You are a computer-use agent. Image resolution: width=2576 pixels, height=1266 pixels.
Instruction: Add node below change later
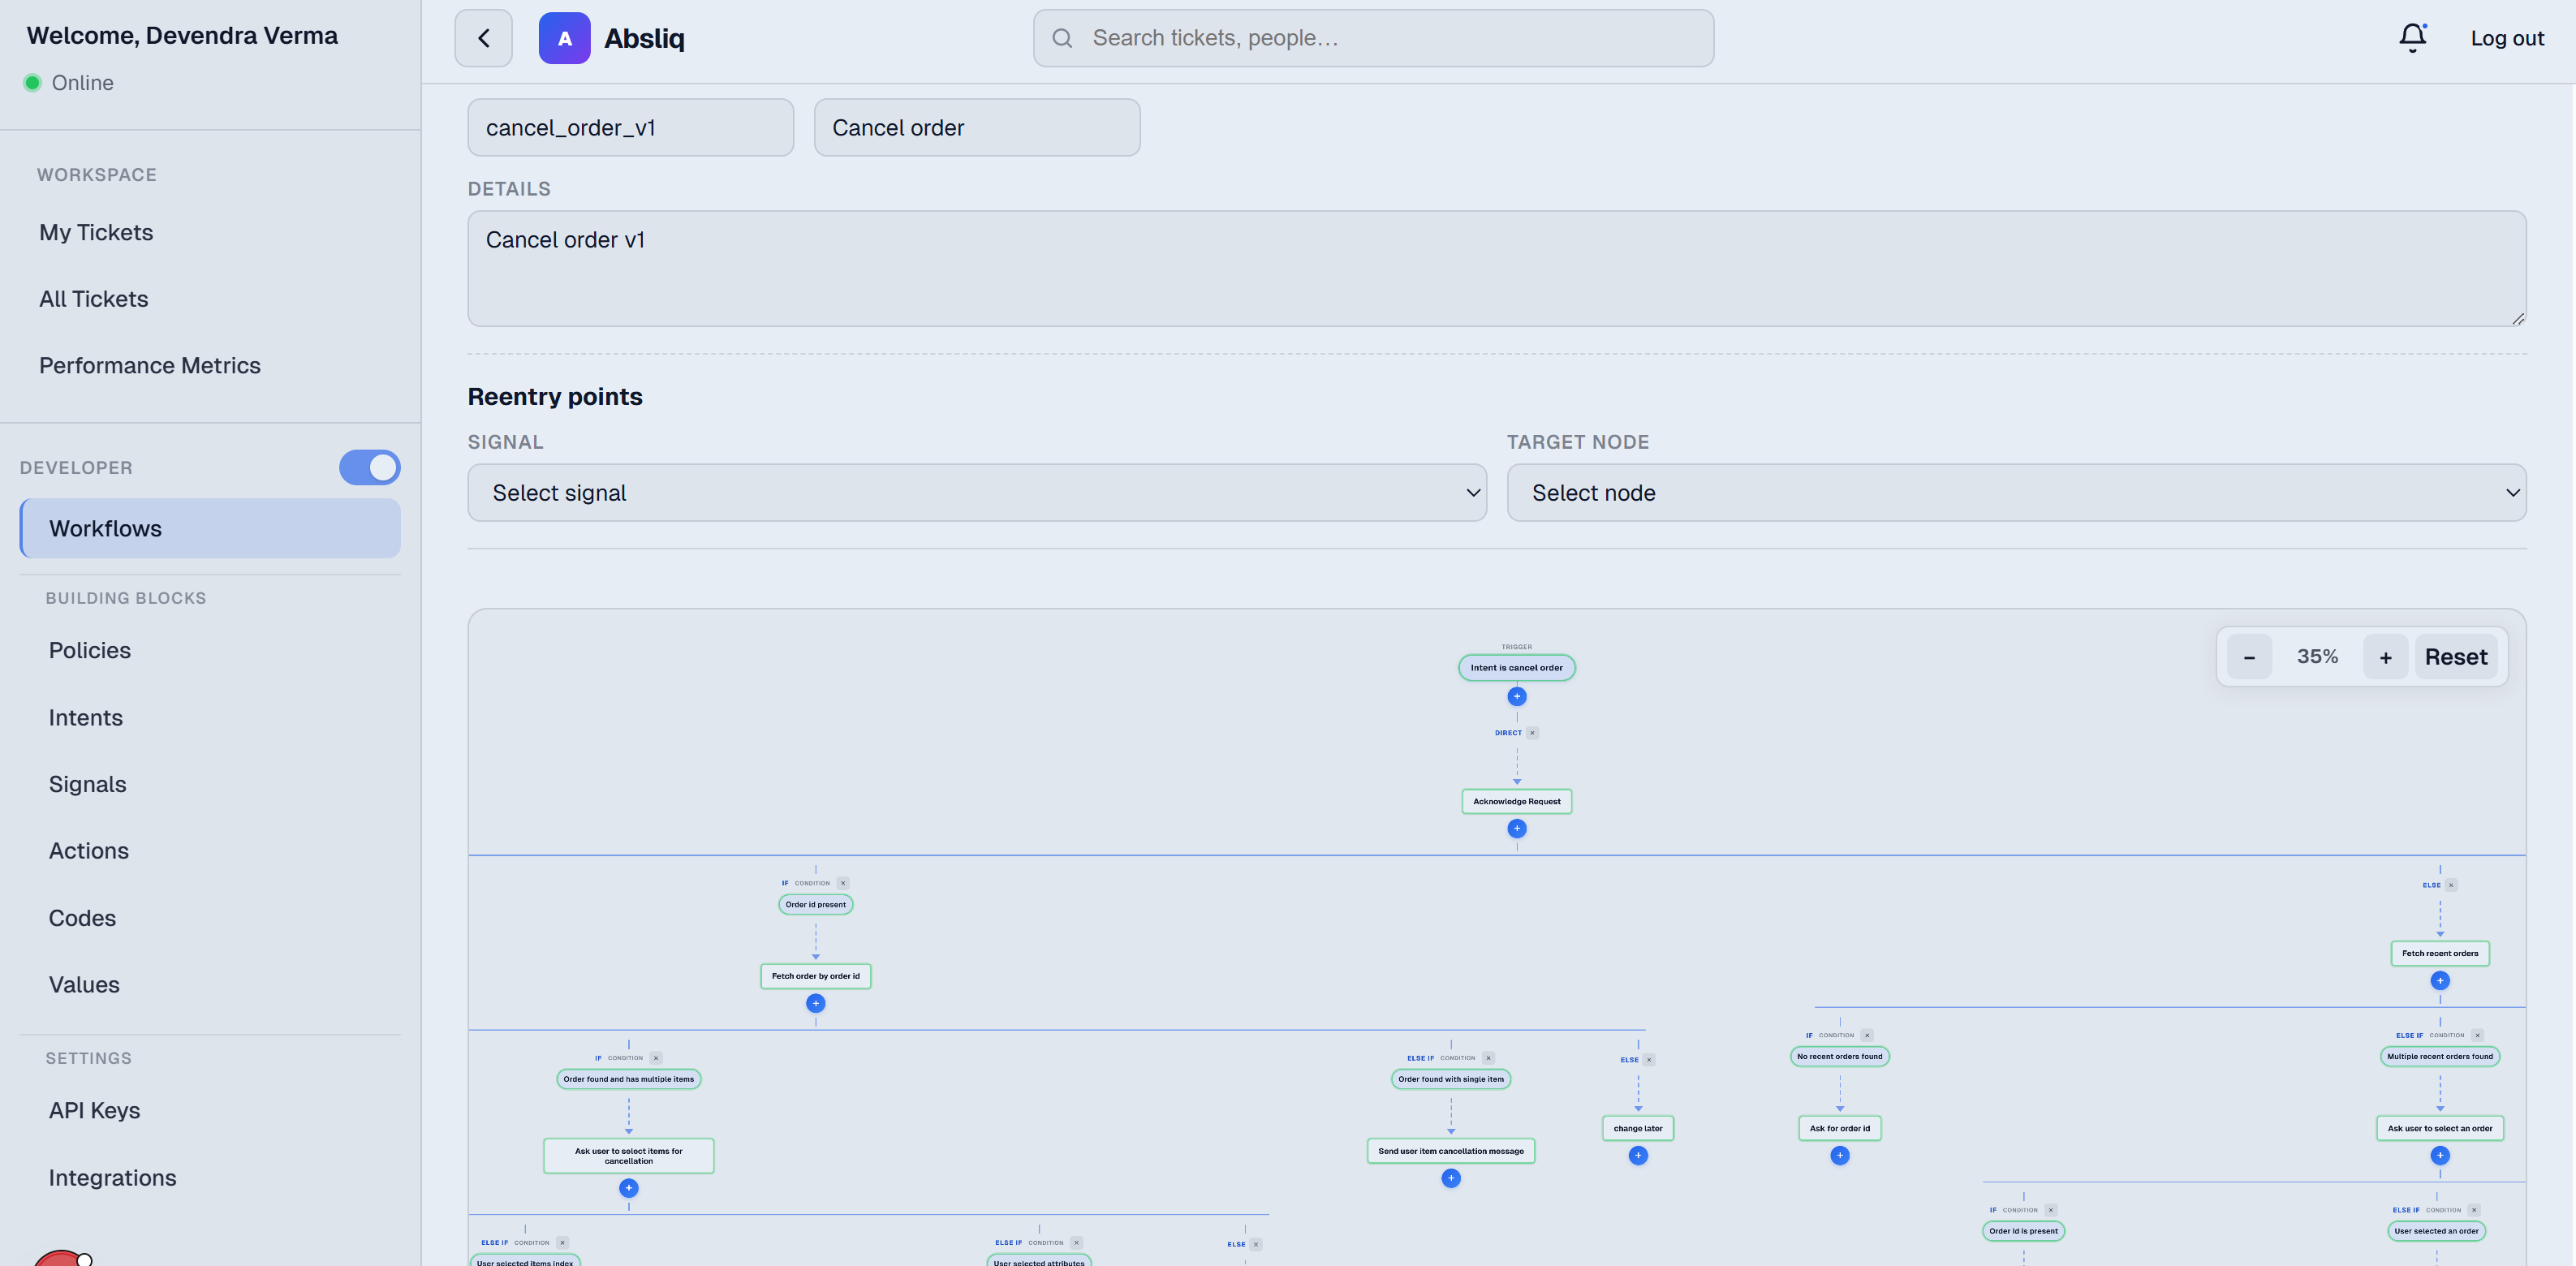1637,1155
